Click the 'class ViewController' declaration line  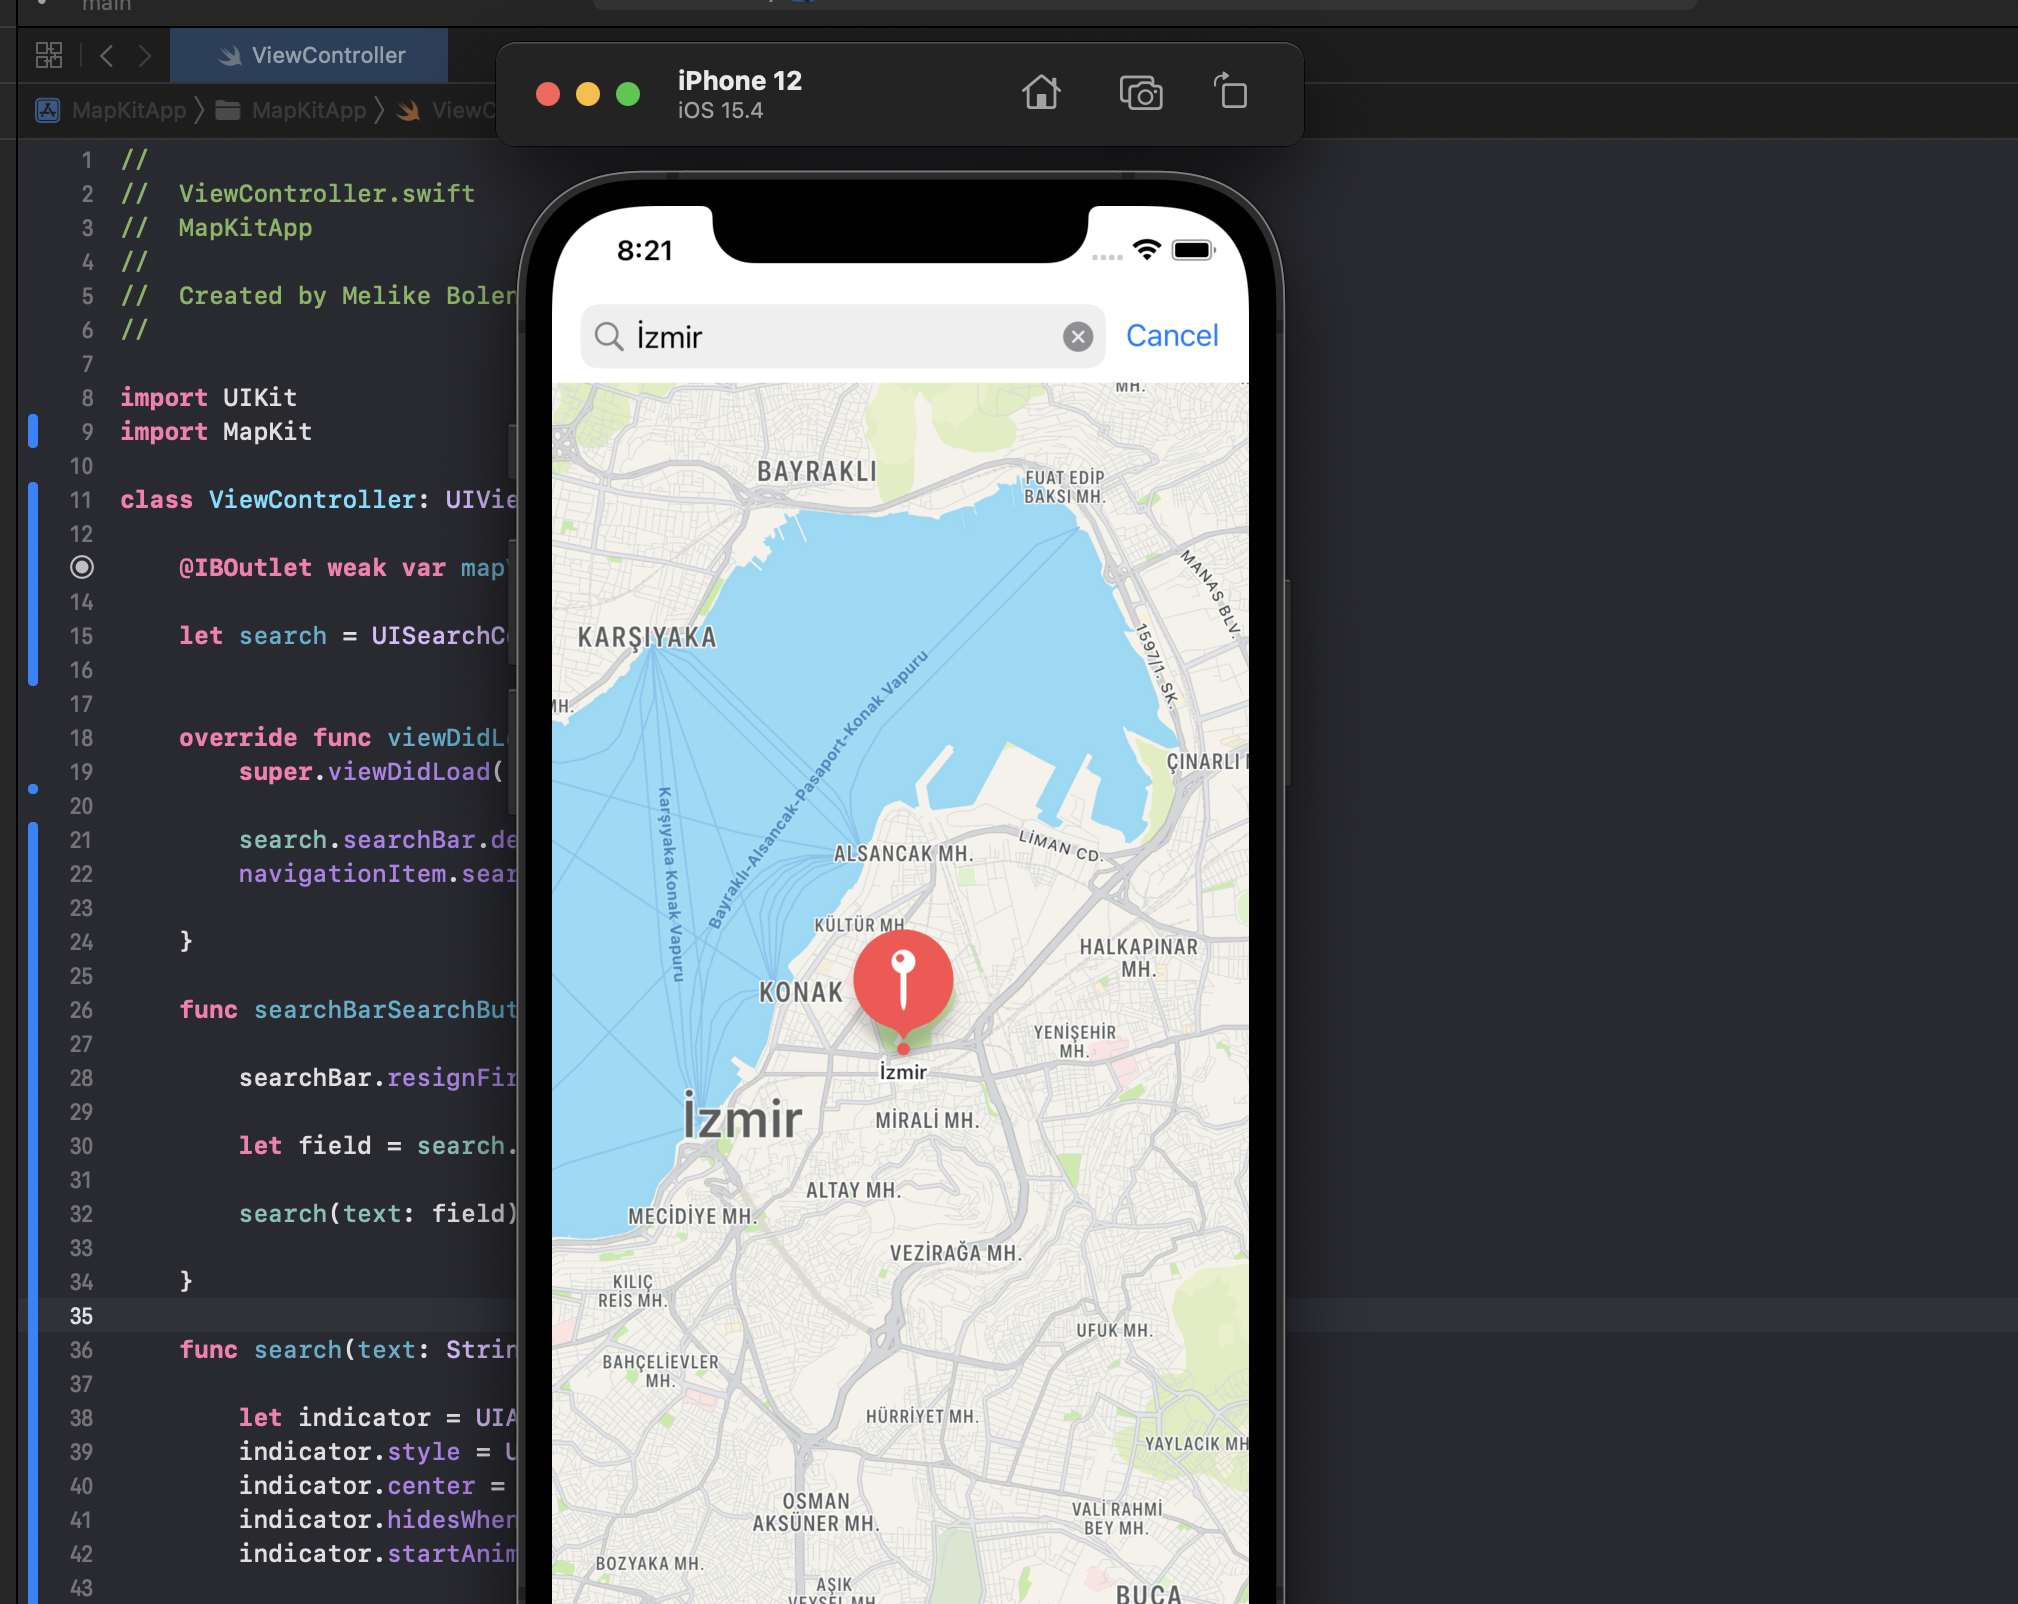pos(318,499)
